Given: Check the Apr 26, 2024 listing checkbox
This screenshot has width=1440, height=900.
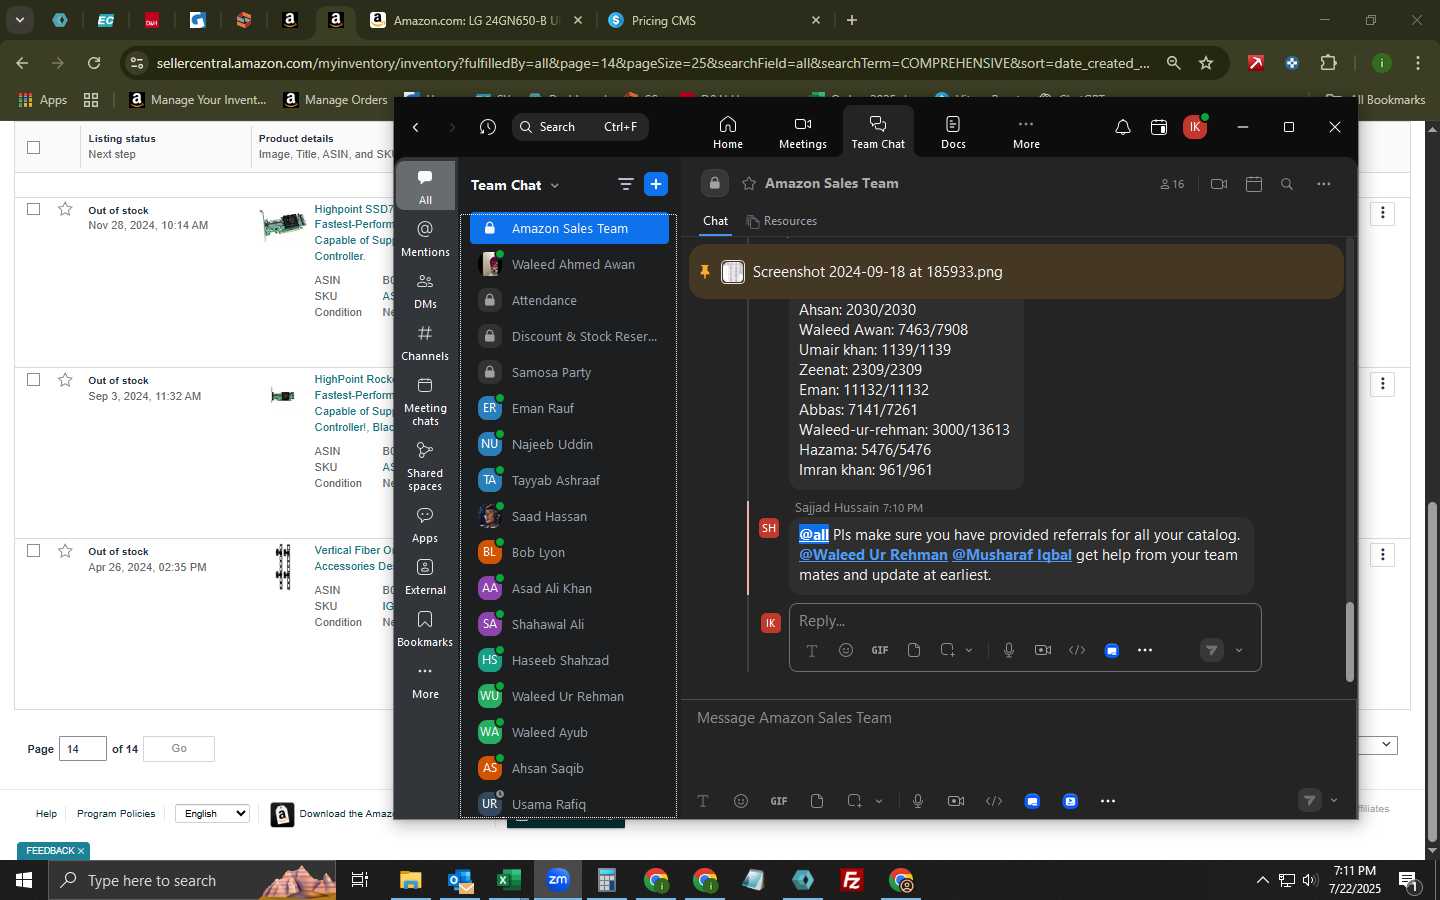Looking at the screenshot, I should click(x=33, y=551).
